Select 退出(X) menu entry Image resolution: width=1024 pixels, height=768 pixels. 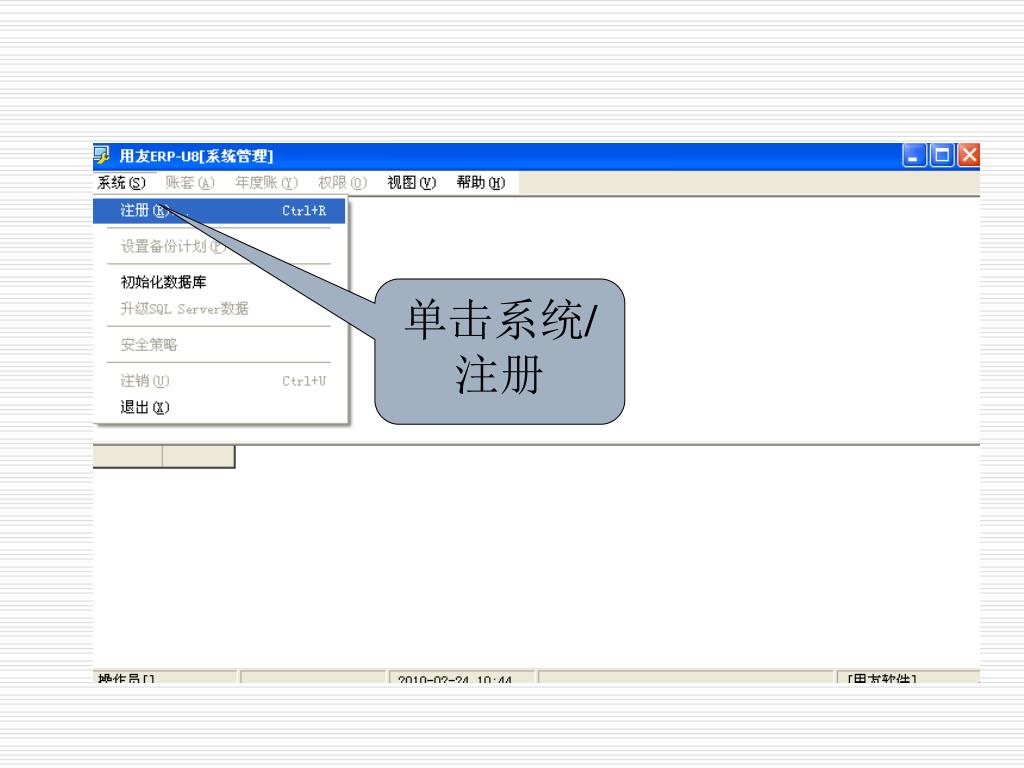(219, 408)
